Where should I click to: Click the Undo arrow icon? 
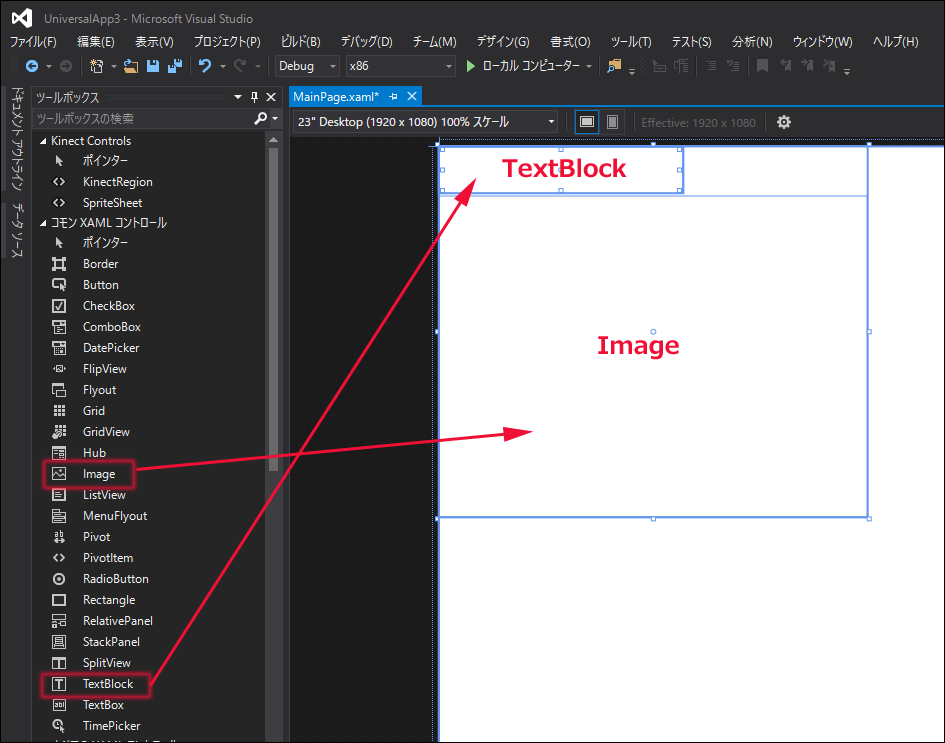[x=205, y=66]
